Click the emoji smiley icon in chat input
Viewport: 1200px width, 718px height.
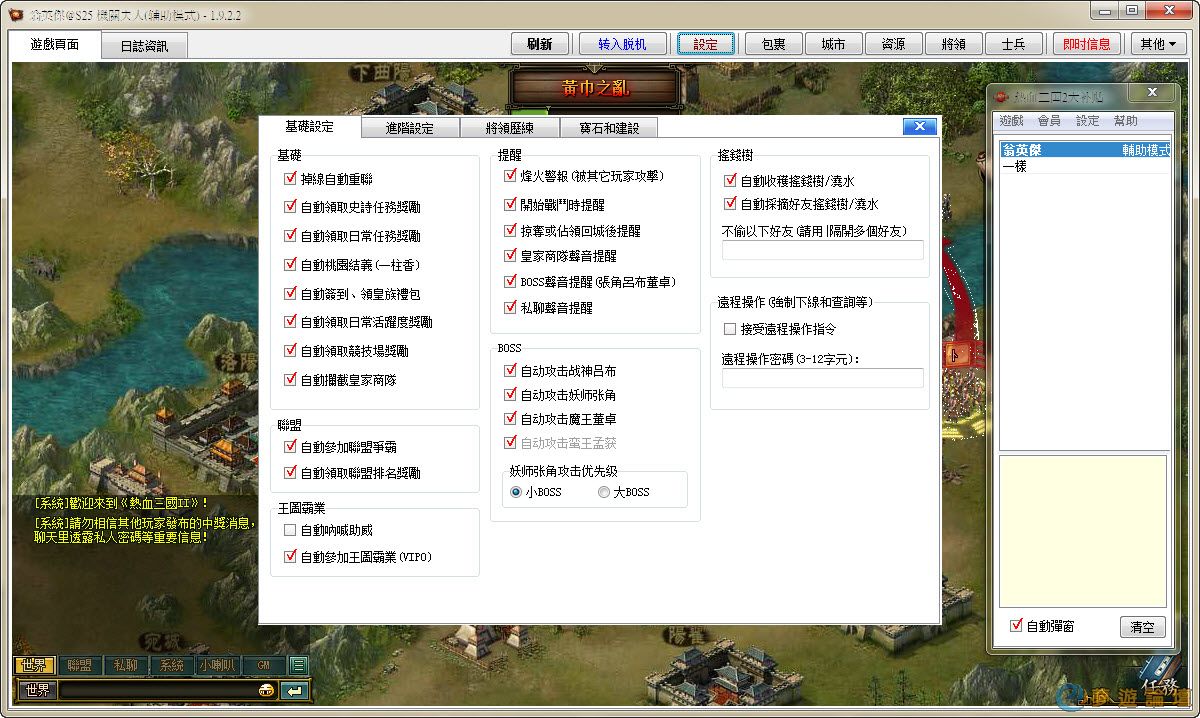pos(267,690)
